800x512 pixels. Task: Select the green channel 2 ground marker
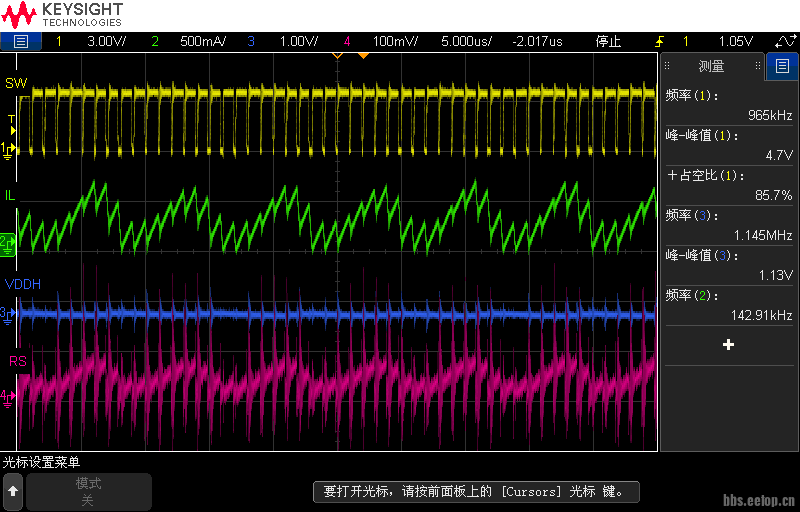point(8,244)
